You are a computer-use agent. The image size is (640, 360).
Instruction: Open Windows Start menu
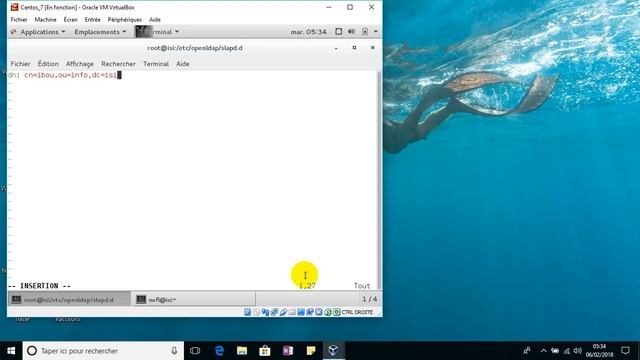click(11, 351)
